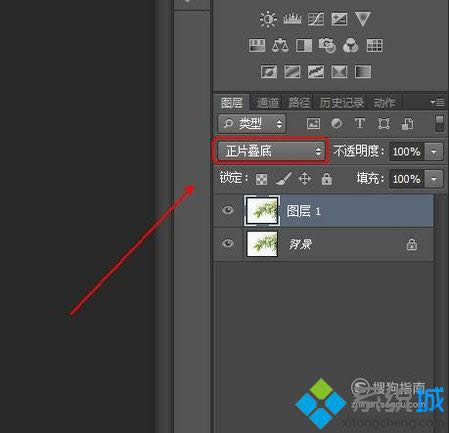Switch to the 通道 tab

[268, 103]
